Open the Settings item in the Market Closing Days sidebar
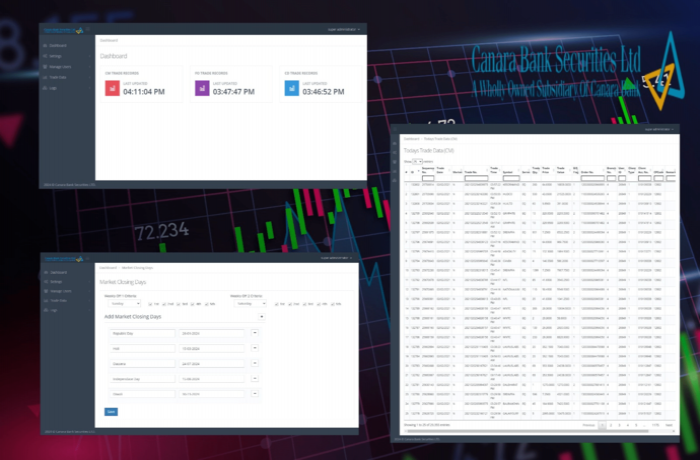 click(67, 282)
